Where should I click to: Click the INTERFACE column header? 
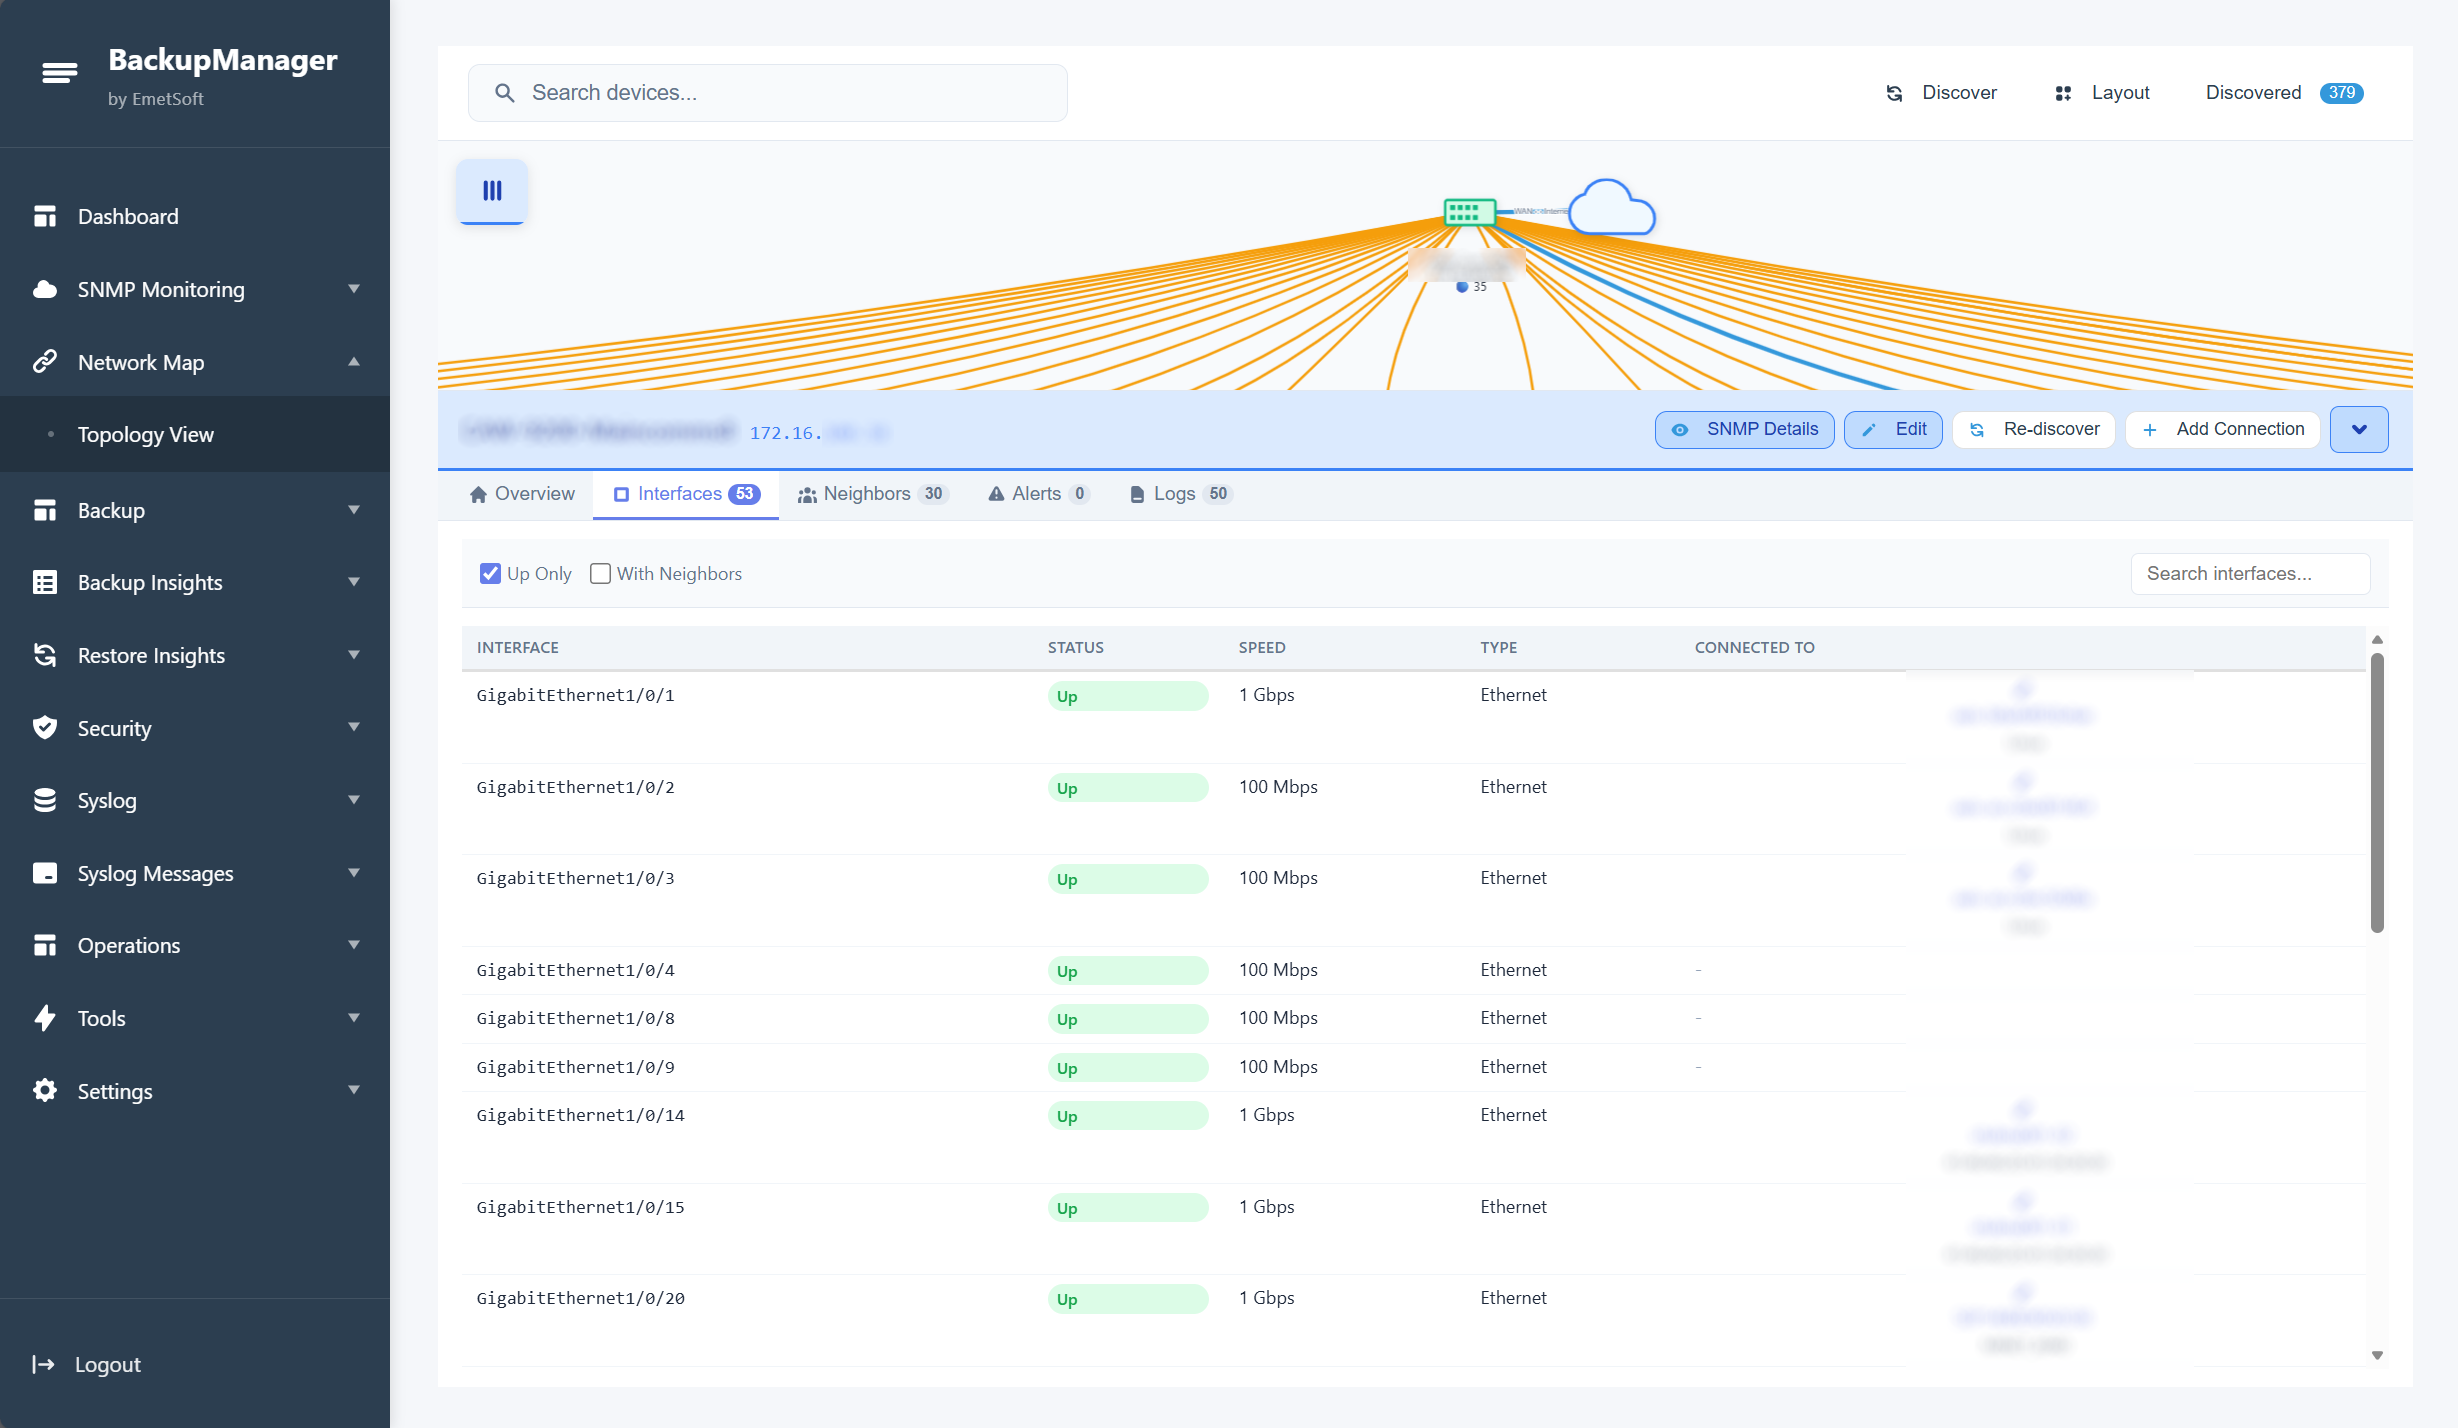click(x=518, y=648)
